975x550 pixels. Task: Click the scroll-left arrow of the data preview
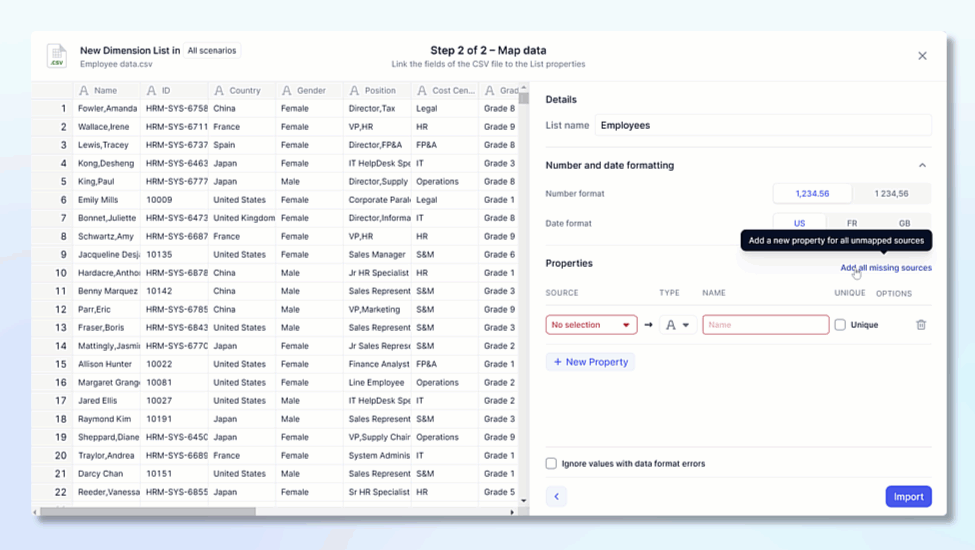[x=35, y=512]
